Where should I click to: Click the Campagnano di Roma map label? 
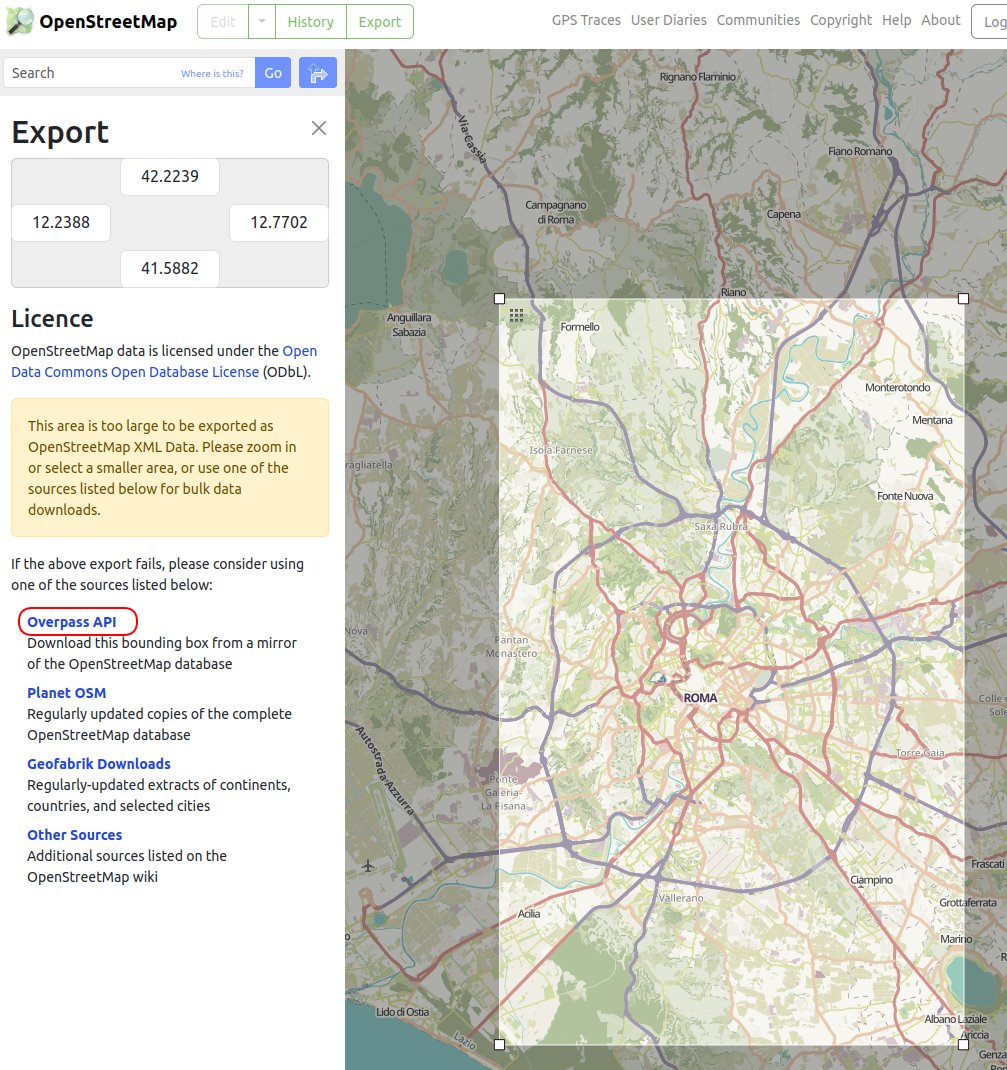[x=556, y=212]
